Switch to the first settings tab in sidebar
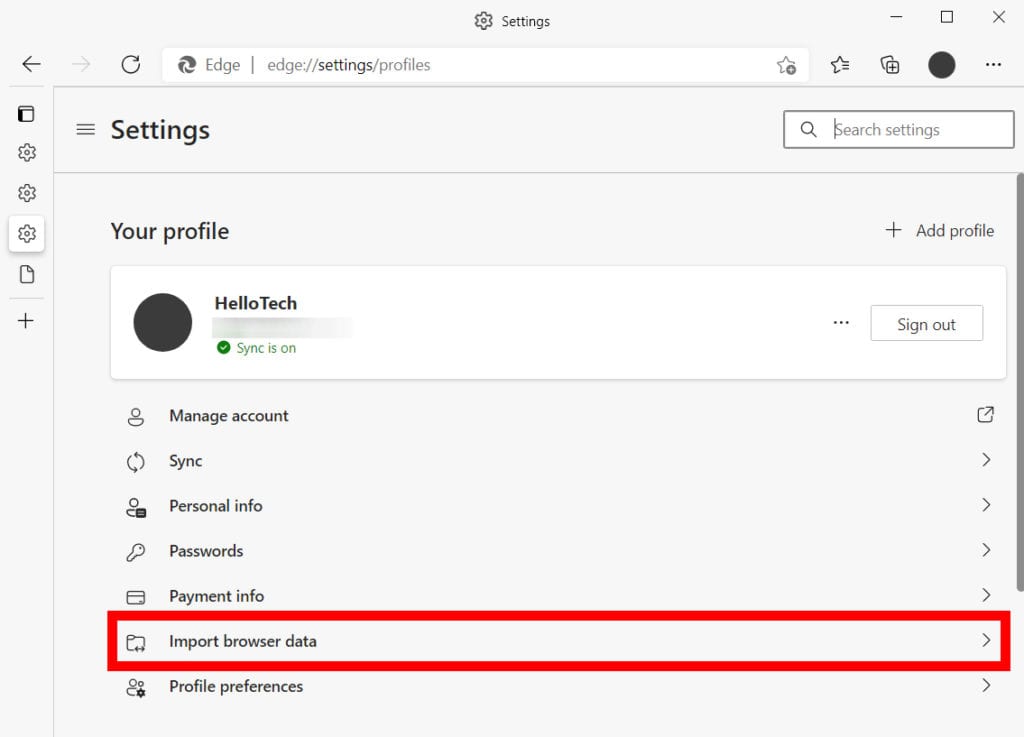 pyautogui.click(x=27, y=153)
